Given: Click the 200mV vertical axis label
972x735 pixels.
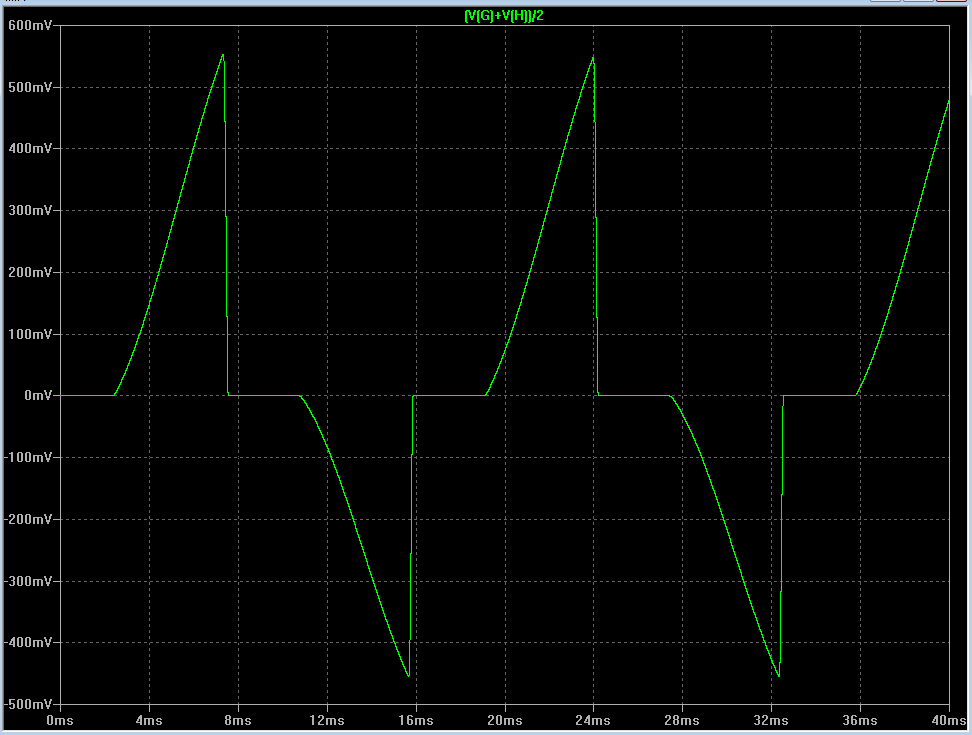Looking at the screenshot, I should click(30, 273).
